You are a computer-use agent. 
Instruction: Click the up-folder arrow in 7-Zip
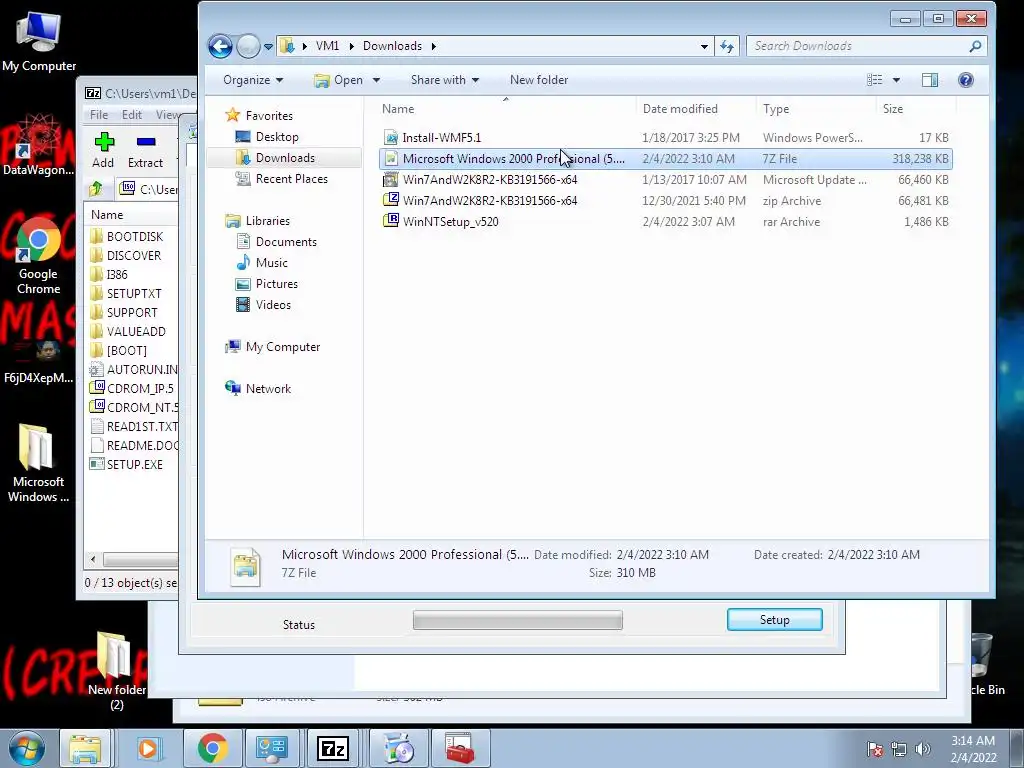(x=96, y=189)
